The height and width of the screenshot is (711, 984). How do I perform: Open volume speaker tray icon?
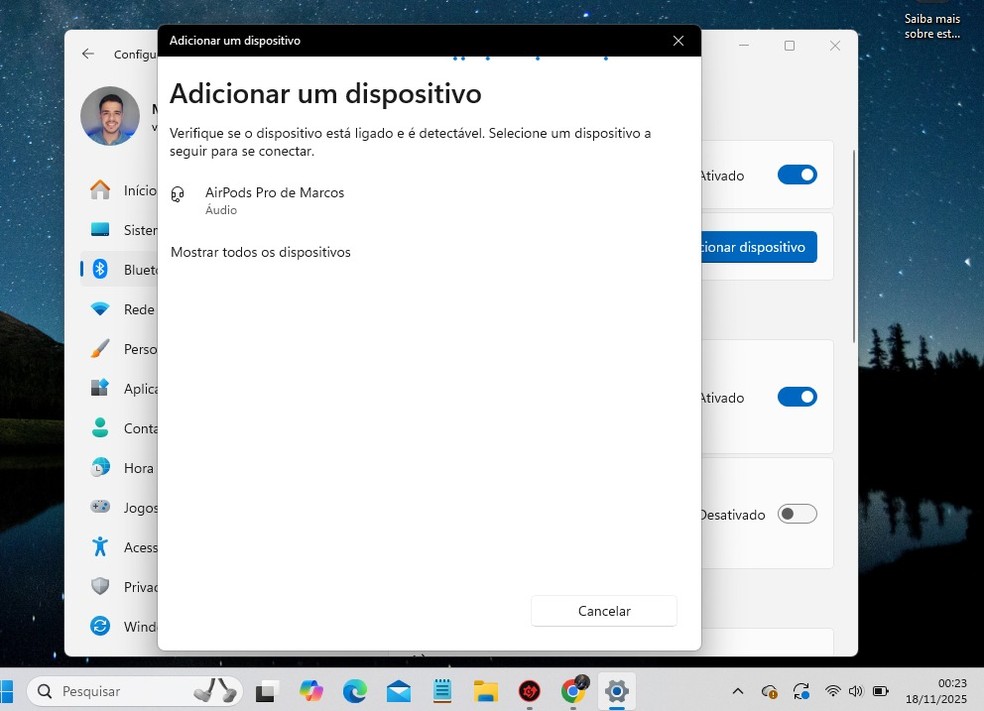856,691
